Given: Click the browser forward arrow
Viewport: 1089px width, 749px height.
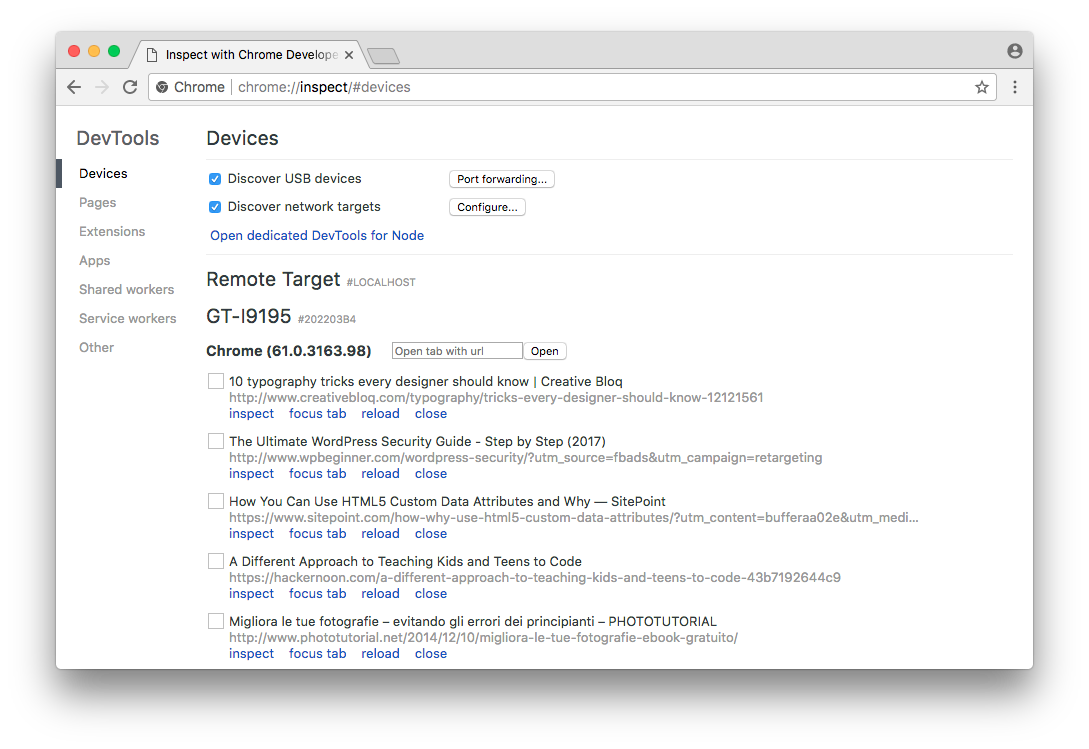Looking at the screenshot, I should pos(102,88).
